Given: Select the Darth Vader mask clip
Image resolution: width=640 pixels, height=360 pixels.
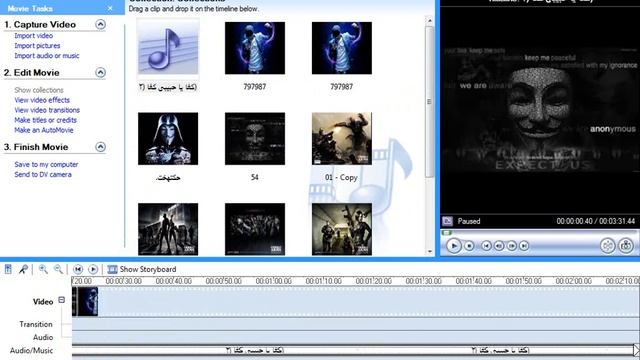Looking at the screenshot, I should click(168, 139).
